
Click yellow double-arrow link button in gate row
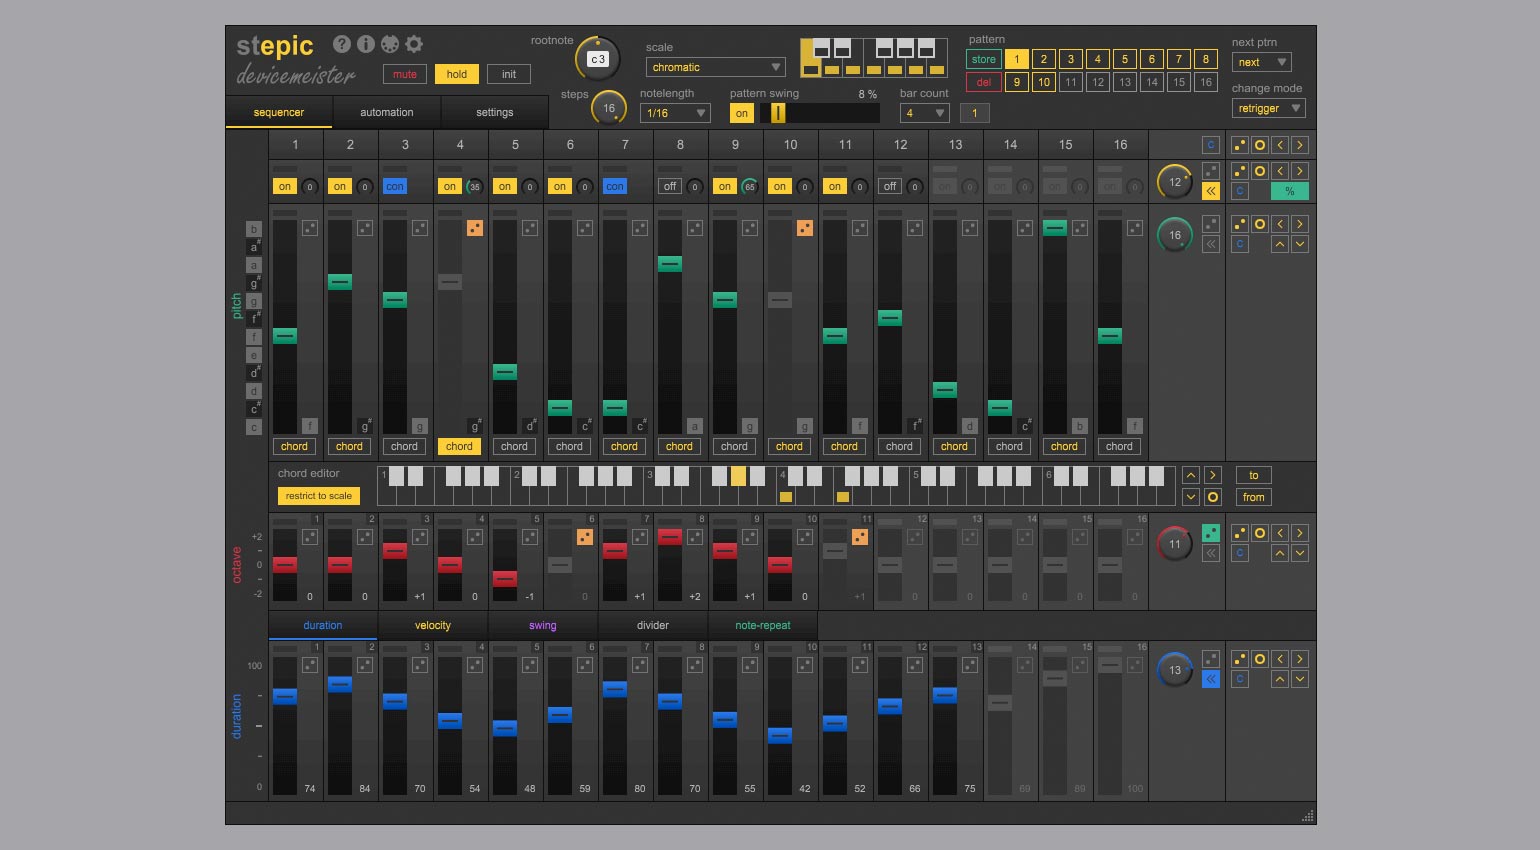pos(1211,191)
